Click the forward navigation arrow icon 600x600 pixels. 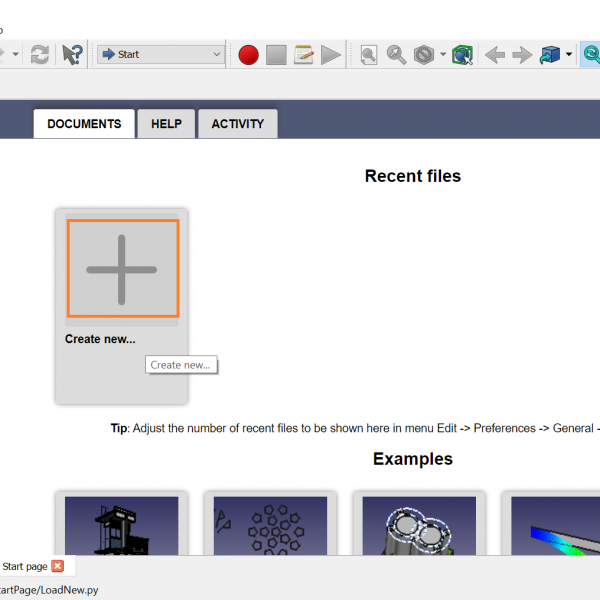coord(522,54)
